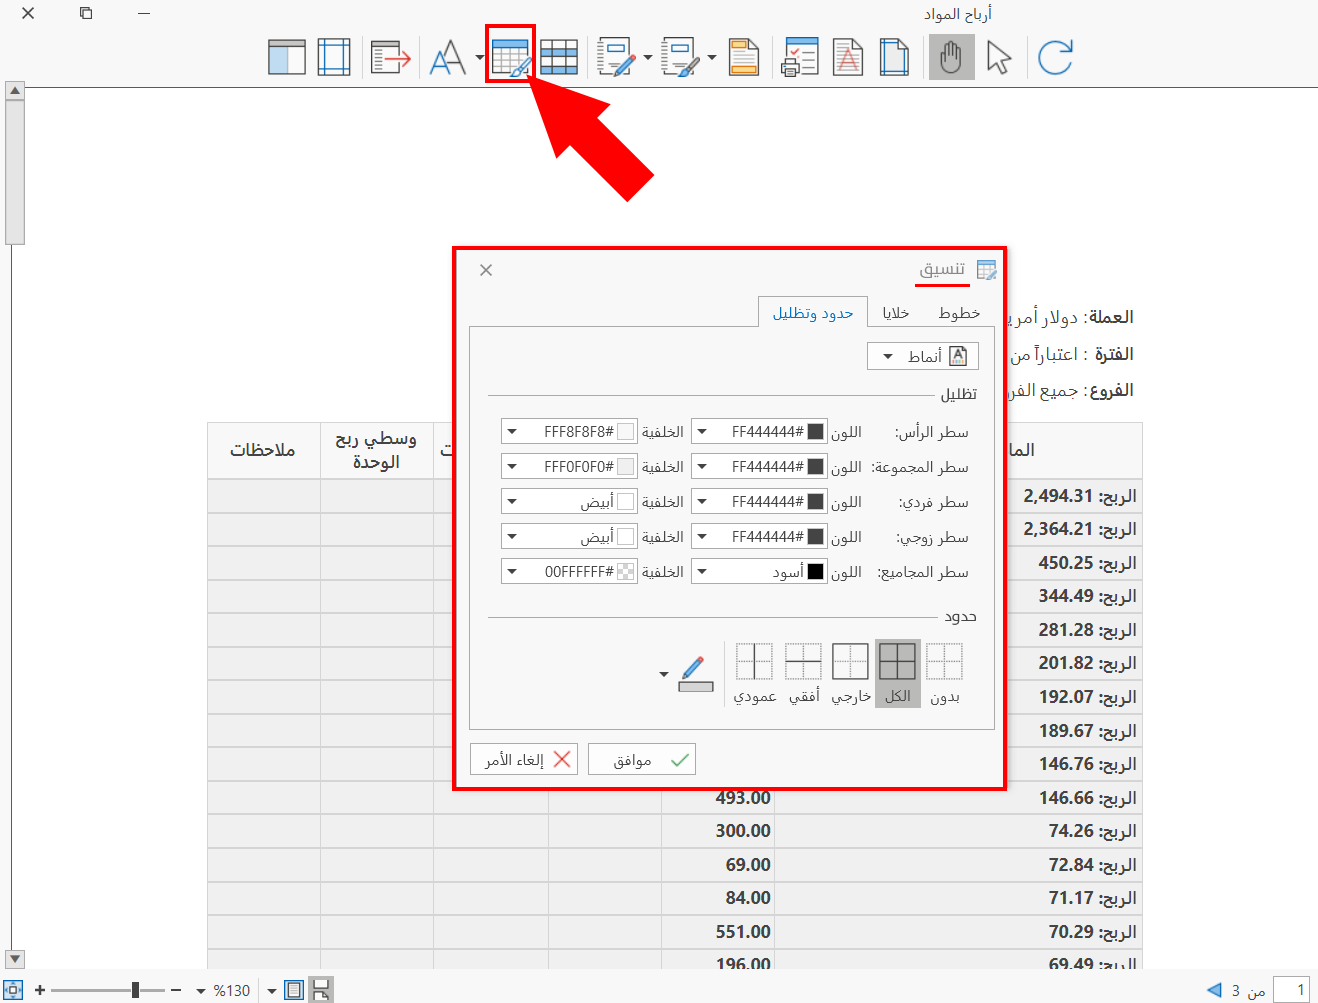1318x1003 pixels.
Task: Select the حدود وتظليل tab
Action: point(813,313)
